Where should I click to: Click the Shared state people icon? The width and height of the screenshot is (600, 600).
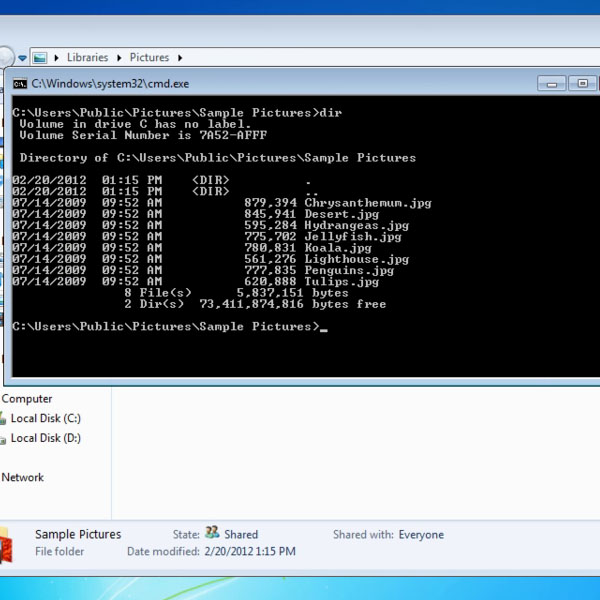pyautogui.click(x=212, y=532)
